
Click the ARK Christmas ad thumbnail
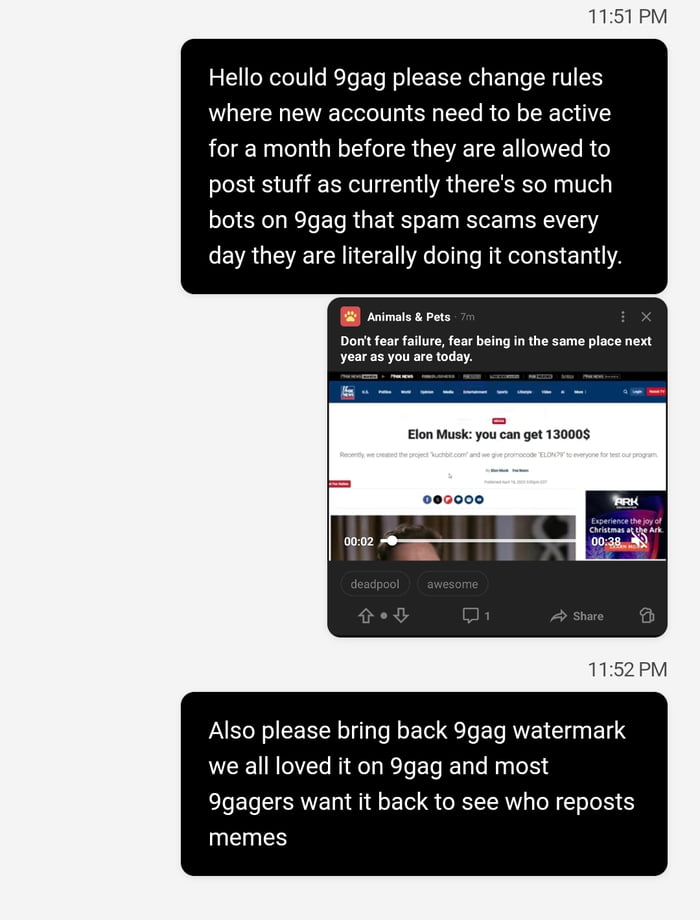625,525
